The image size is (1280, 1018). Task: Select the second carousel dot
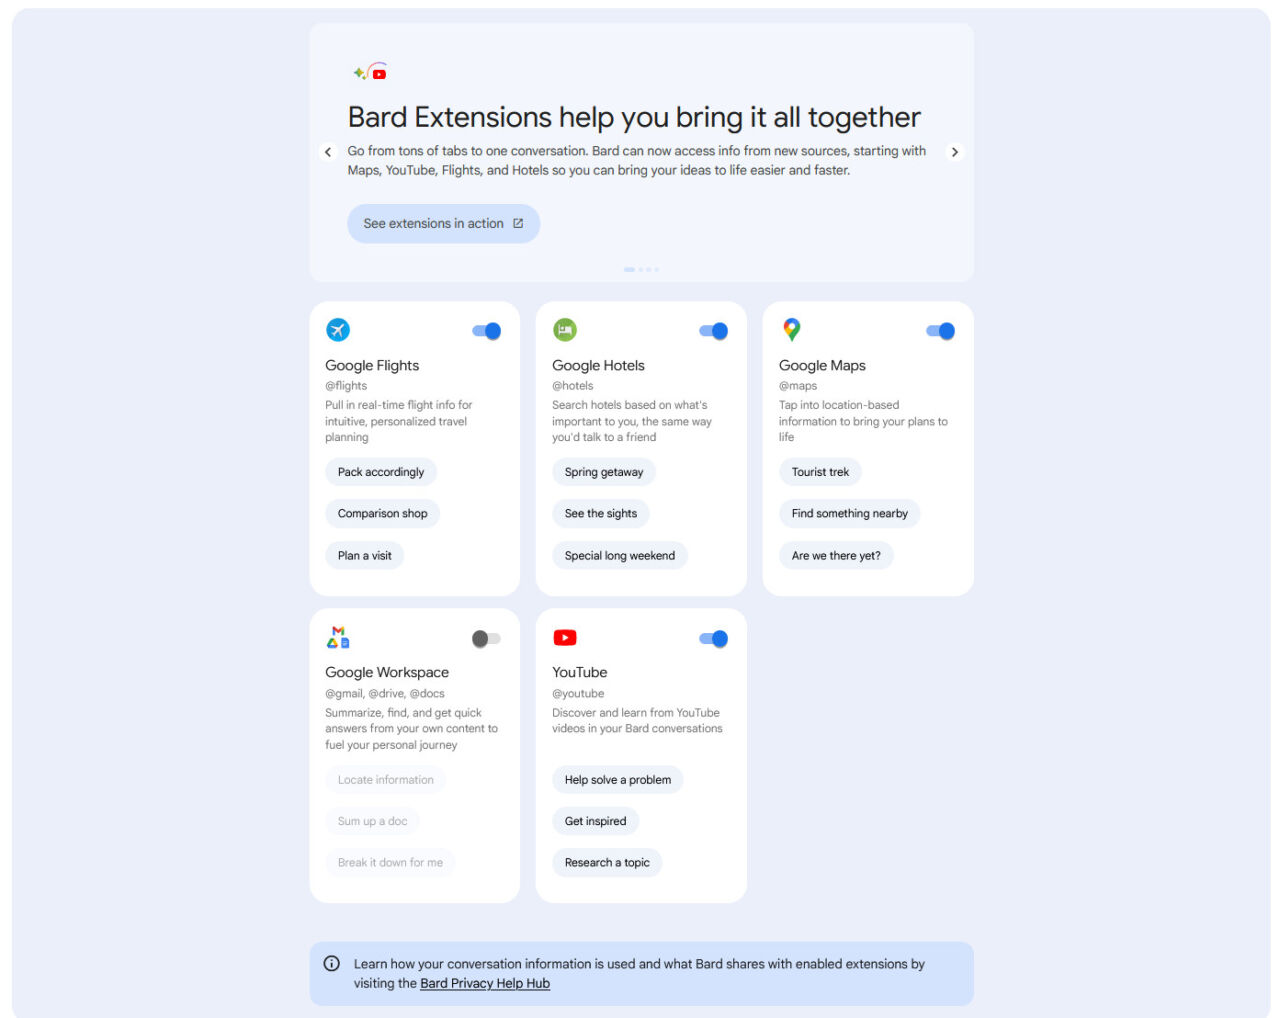point(640,269)
